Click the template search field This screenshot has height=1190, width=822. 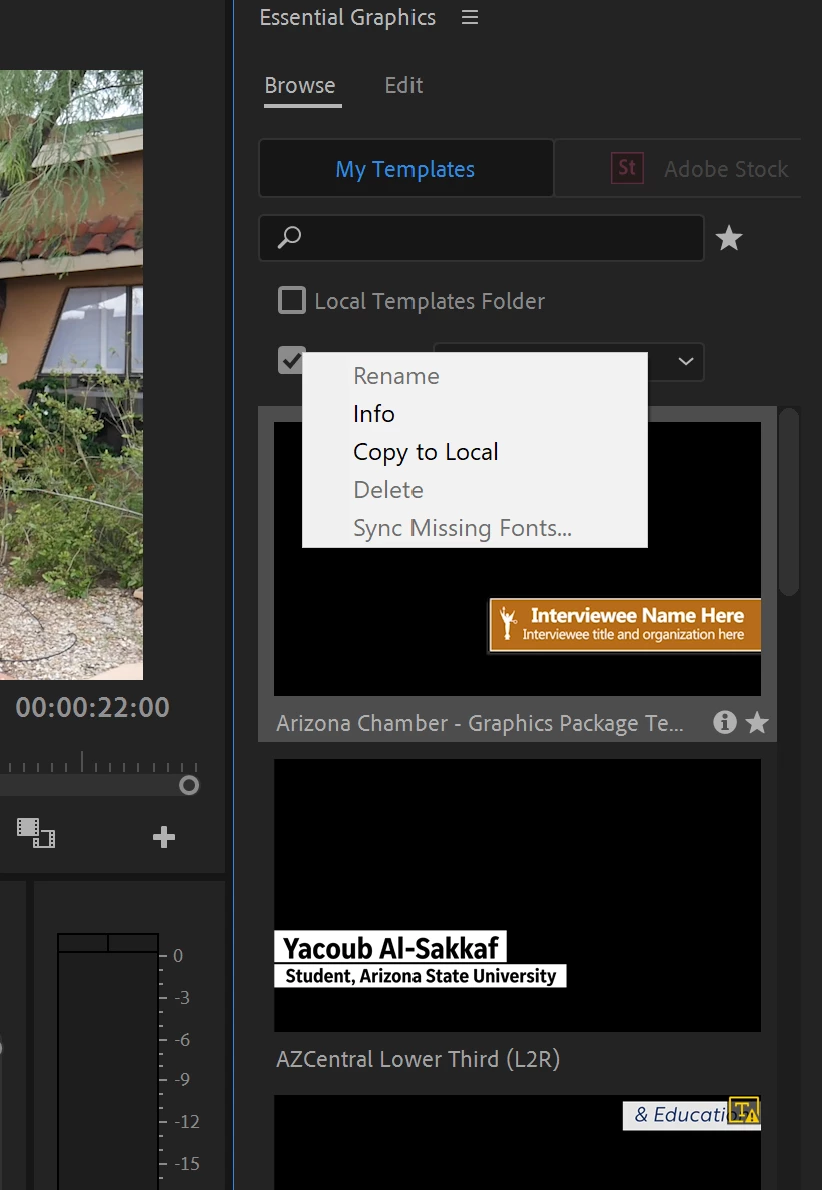point(481,238)
